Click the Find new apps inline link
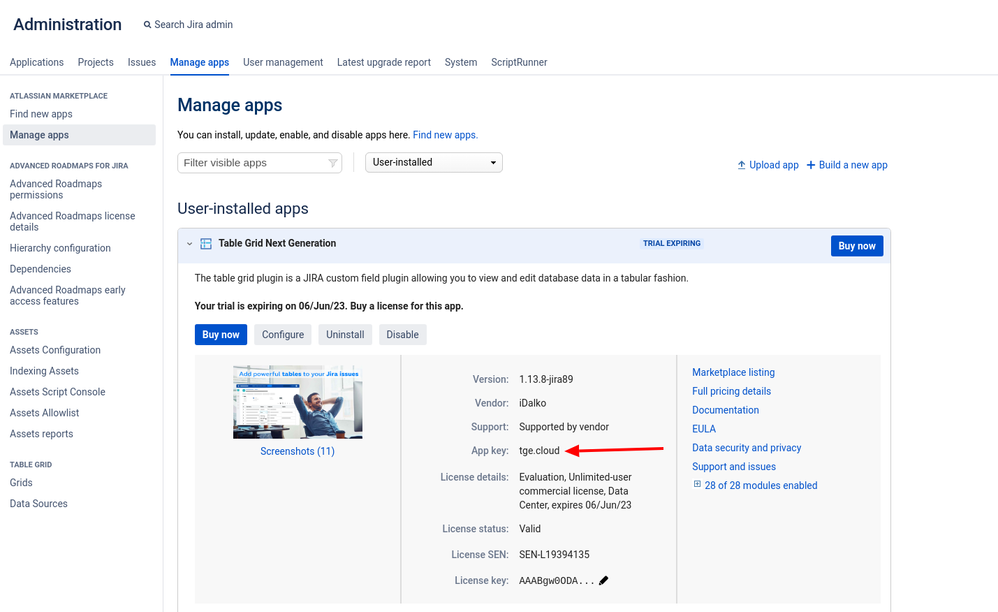The width and height of the screenshot is (998, 612). tap(445, 135)
